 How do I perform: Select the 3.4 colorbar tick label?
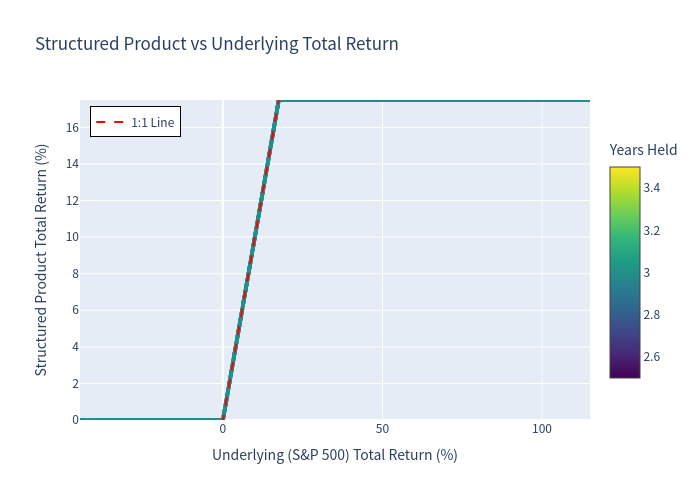coord(651,188)
